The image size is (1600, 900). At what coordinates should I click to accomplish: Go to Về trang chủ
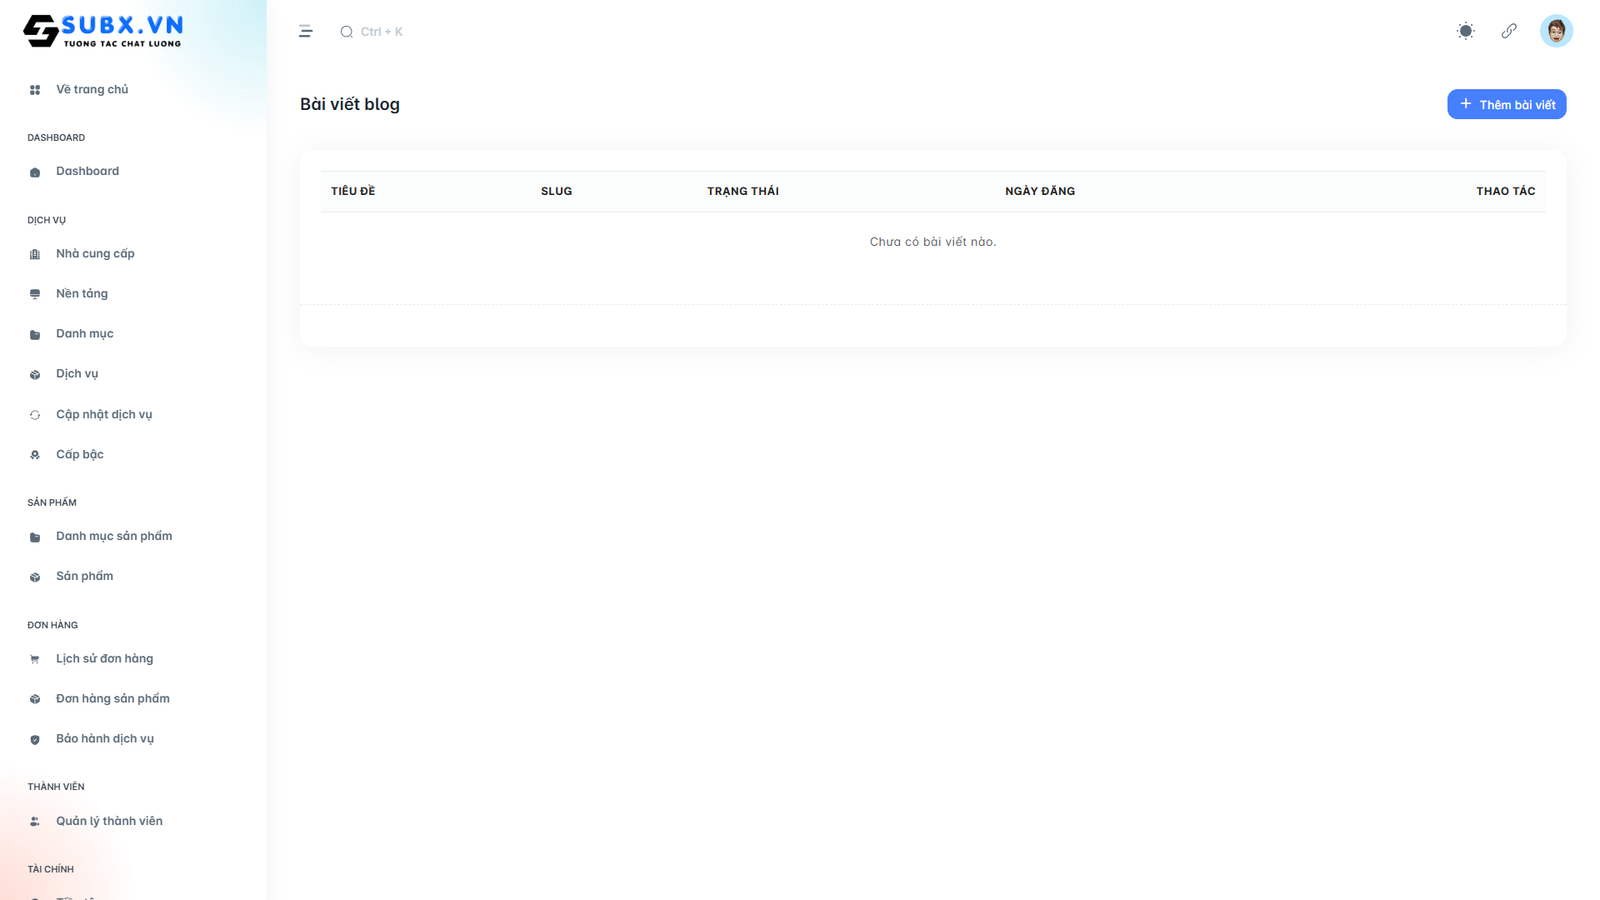pyautogui.click(x=92, y=90)
